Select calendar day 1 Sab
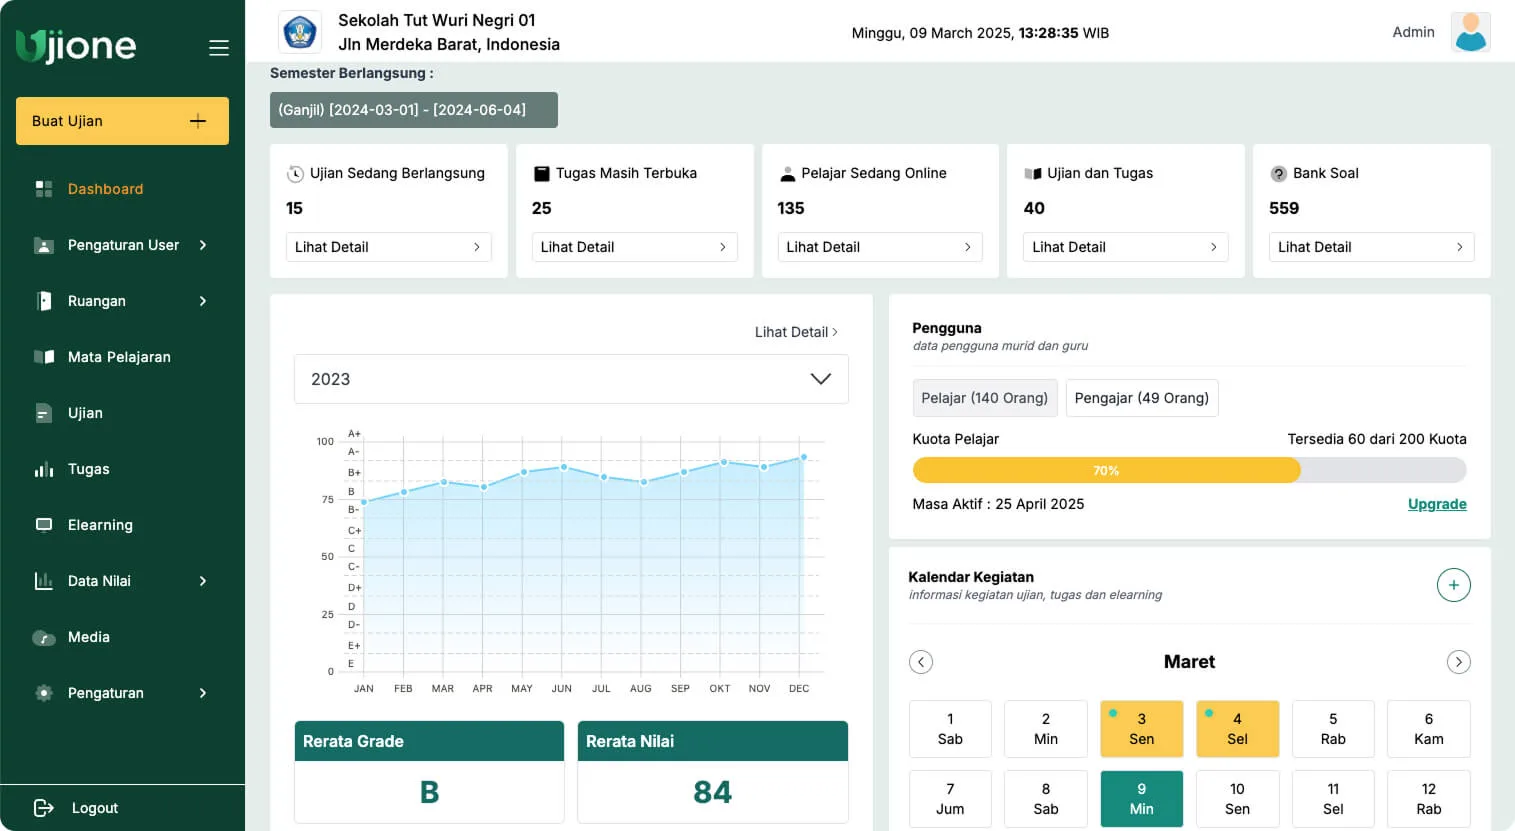 pos(950,729)
